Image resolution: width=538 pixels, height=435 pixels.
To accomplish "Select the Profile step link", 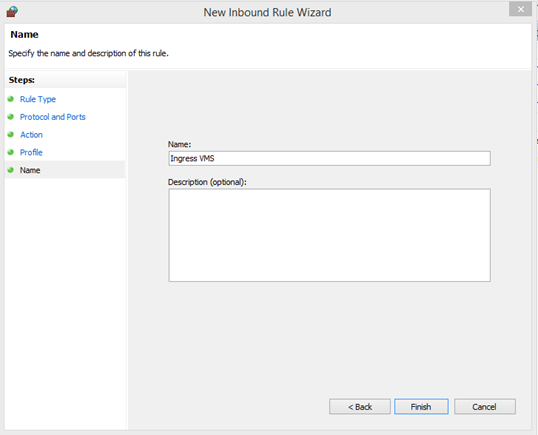I will tap(31, 152).
